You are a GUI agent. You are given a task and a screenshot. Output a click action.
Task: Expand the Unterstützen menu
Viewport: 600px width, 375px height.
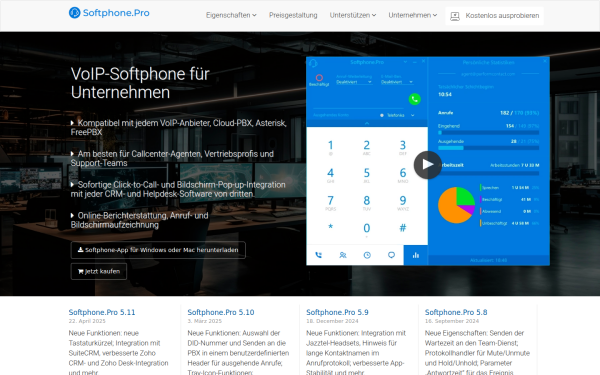pyautogui.click(x=353, y=15)
